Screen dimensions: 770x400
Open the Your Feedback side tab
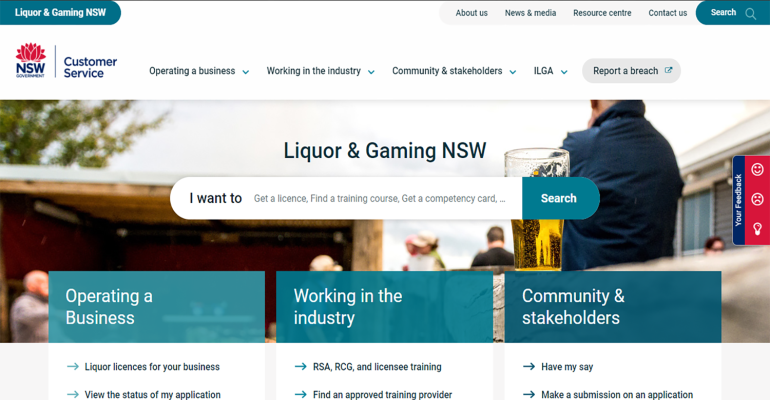coord(738,200)
